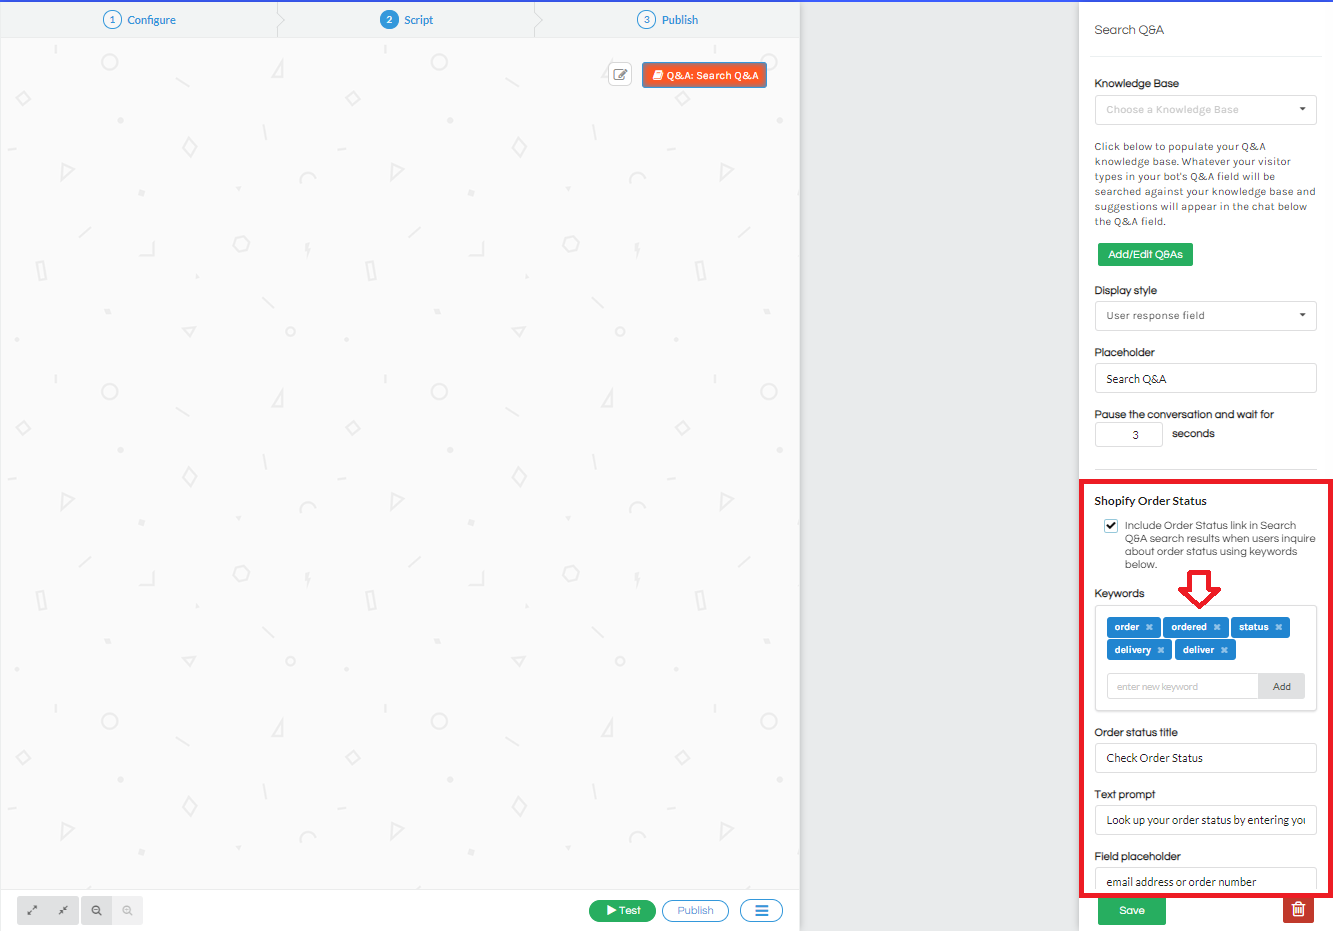
Task: Remove the 'delivery' keyword tag
Action: (1160, 650)
